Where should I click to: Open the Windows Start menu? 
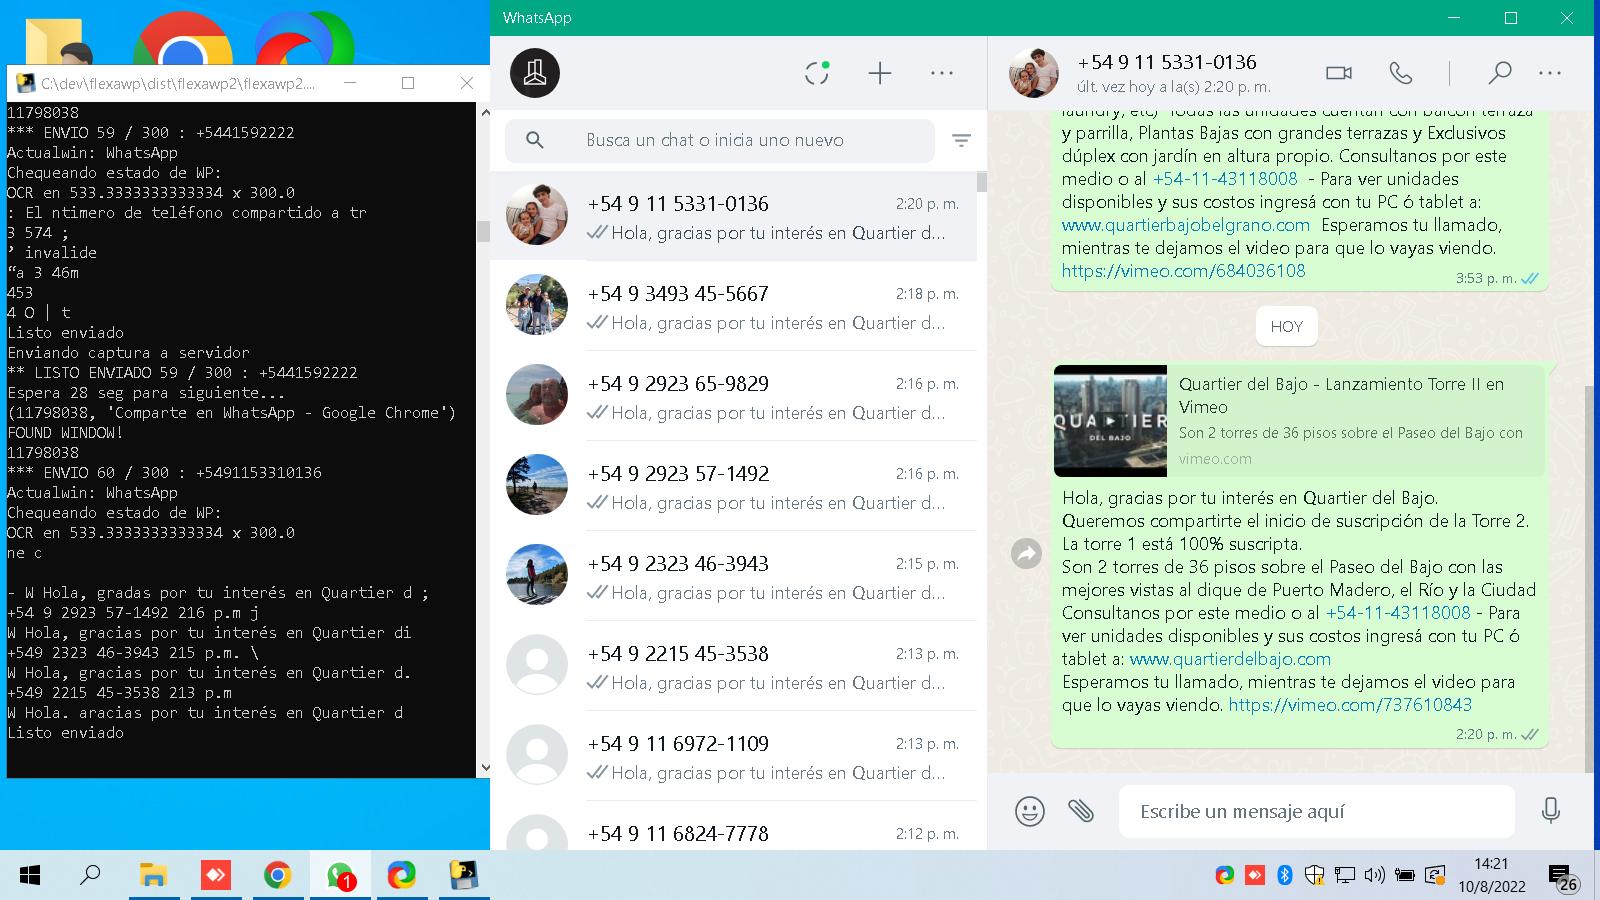(30, 876)
